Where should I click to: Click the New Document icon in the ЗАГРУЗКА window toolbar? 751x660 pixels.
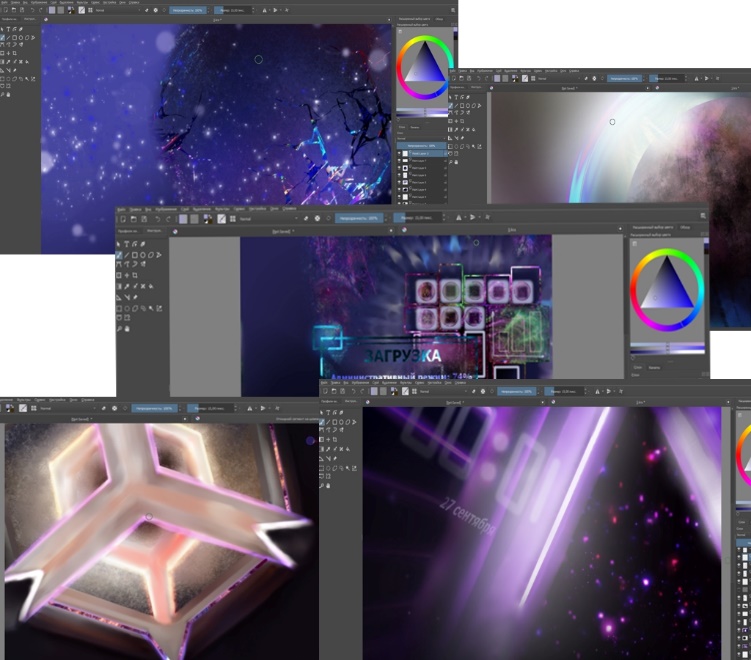pos(121,218)
